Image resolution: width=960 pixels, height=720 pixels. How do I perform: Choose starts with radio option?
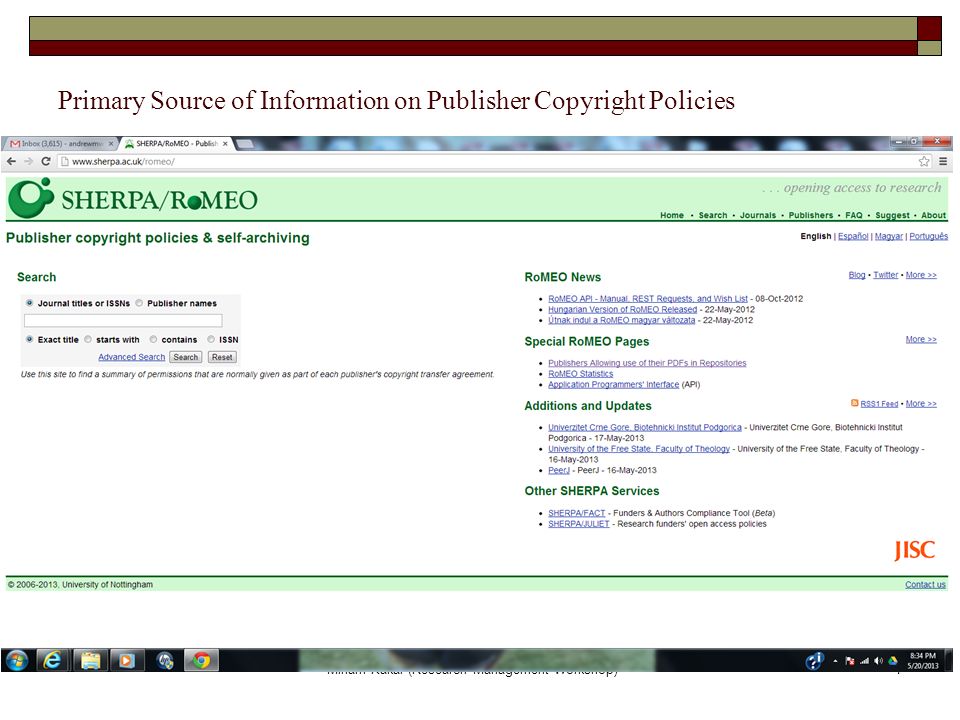[x=88, y=339]
